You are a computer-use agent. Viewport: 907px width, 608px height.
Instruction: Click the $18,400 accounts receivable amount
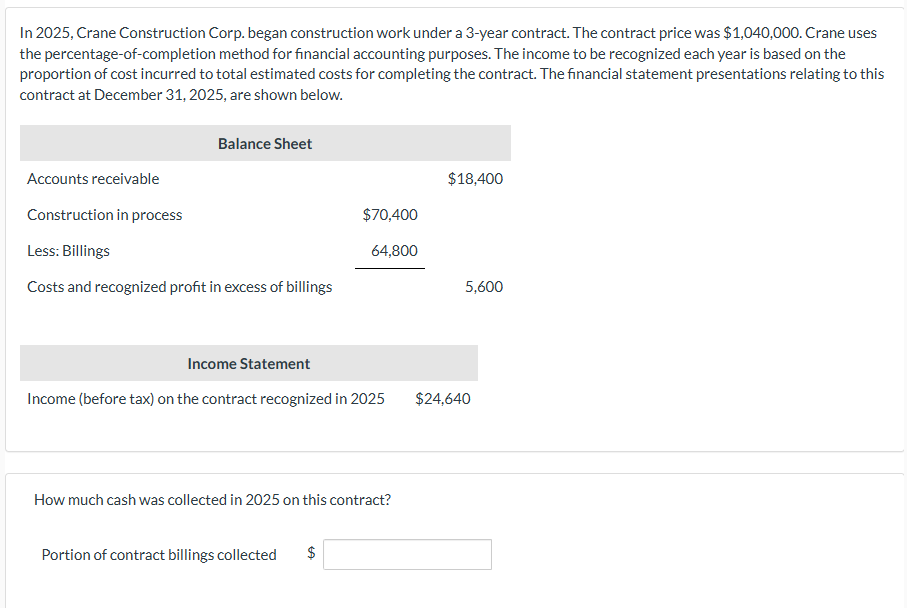[476, 179]
